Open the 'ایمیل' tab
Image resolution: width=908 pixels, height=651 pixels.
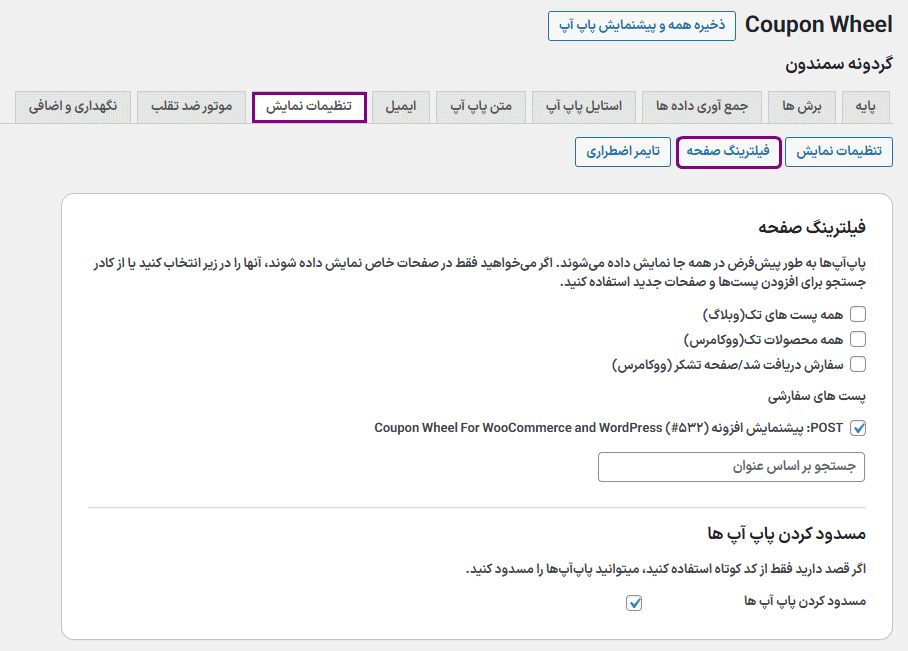coord(401,107)
